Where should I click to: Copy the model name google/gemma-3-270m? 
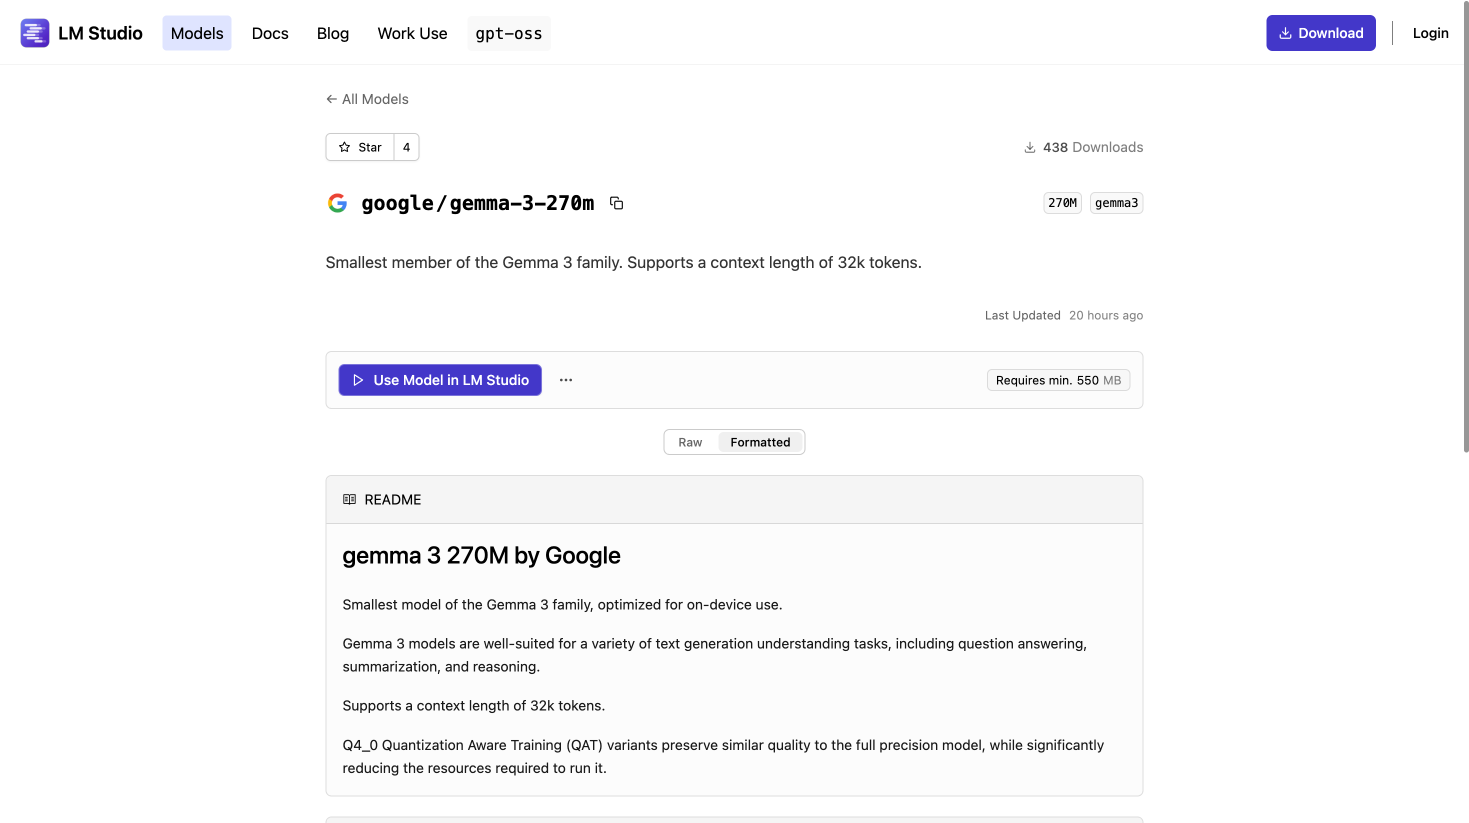click(617, 203)
